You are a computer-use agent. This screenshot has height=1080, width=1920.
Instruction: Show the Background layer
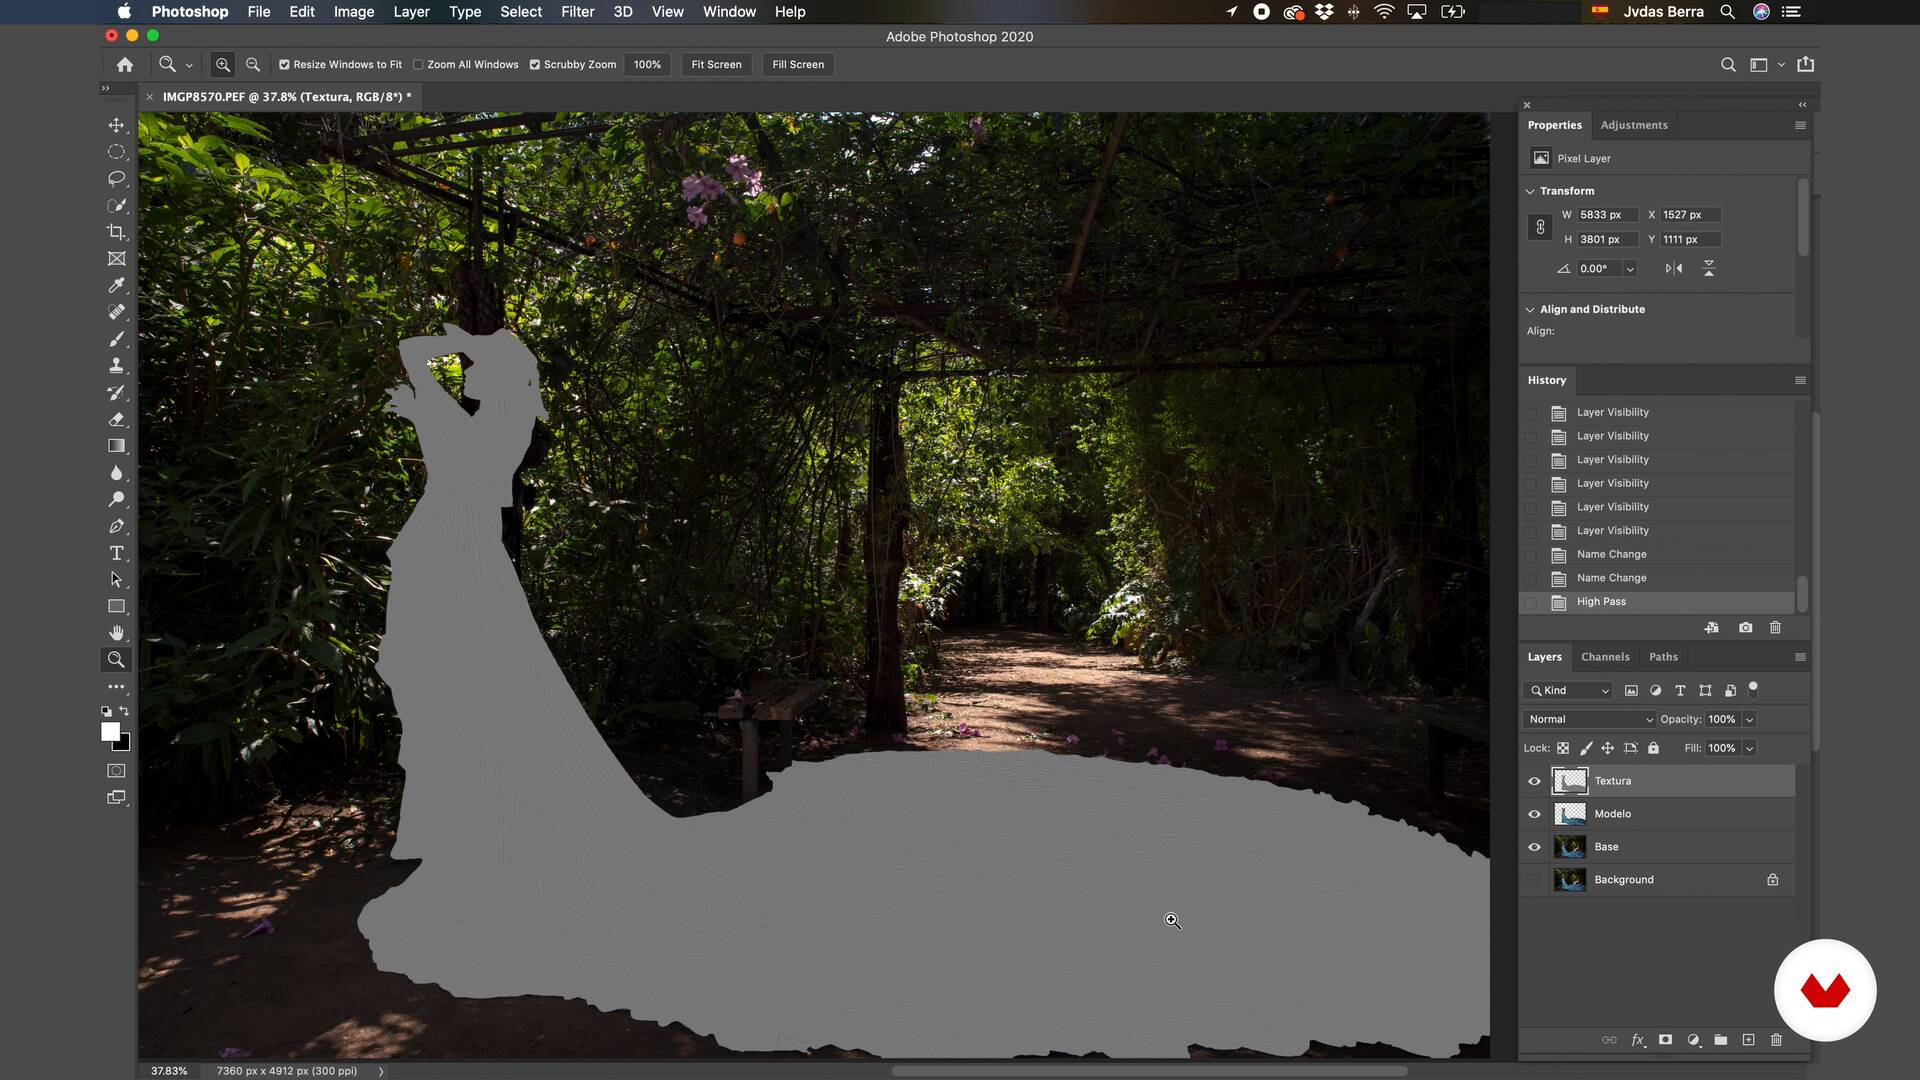tap(1534, 880)
